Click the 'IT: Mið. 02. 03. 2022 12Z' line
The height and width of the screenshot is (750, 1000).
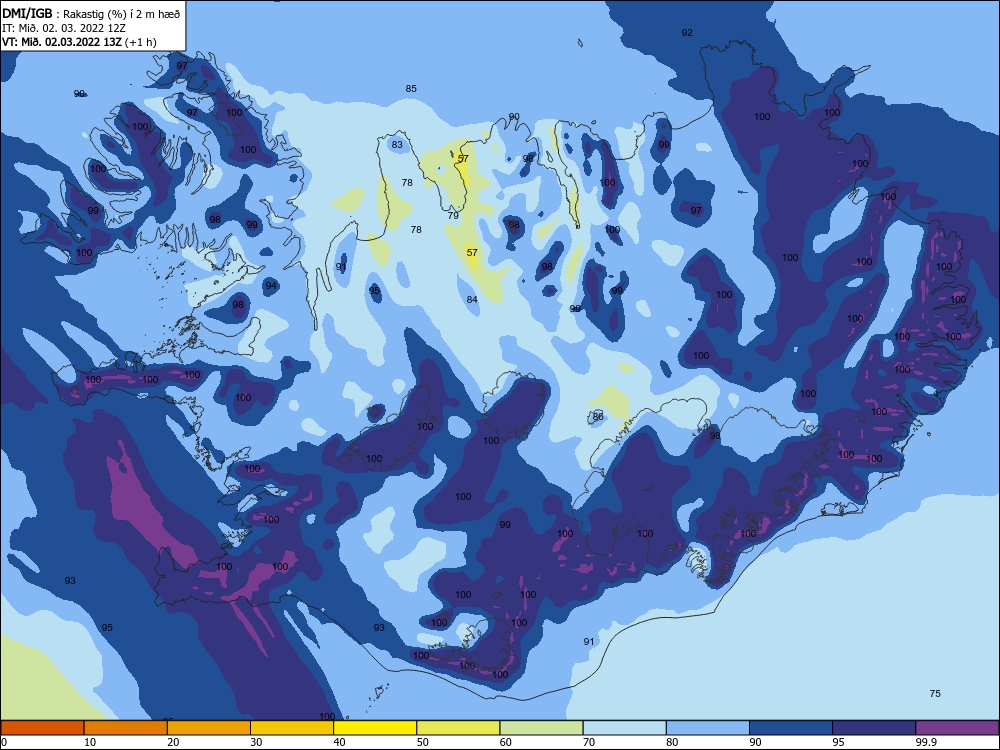64,28
